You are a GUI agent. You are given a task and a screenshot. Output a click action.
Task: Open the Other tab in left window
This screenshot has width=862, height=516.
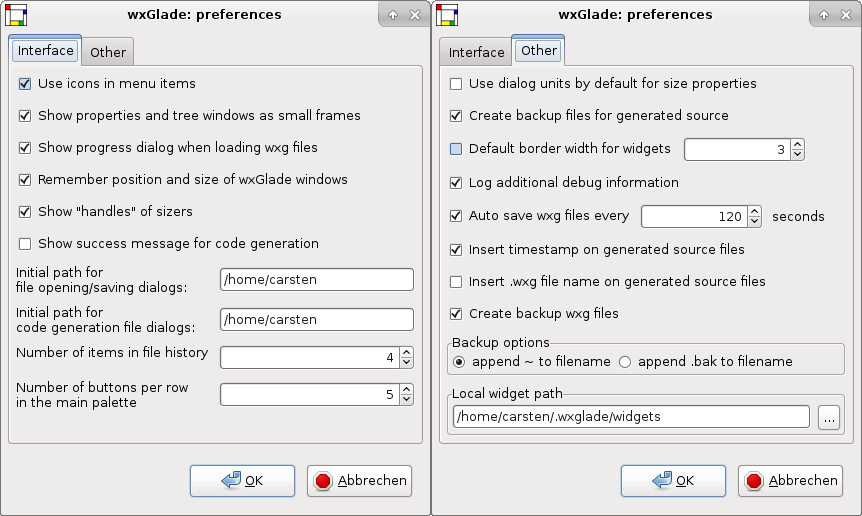tap(108, 52)
